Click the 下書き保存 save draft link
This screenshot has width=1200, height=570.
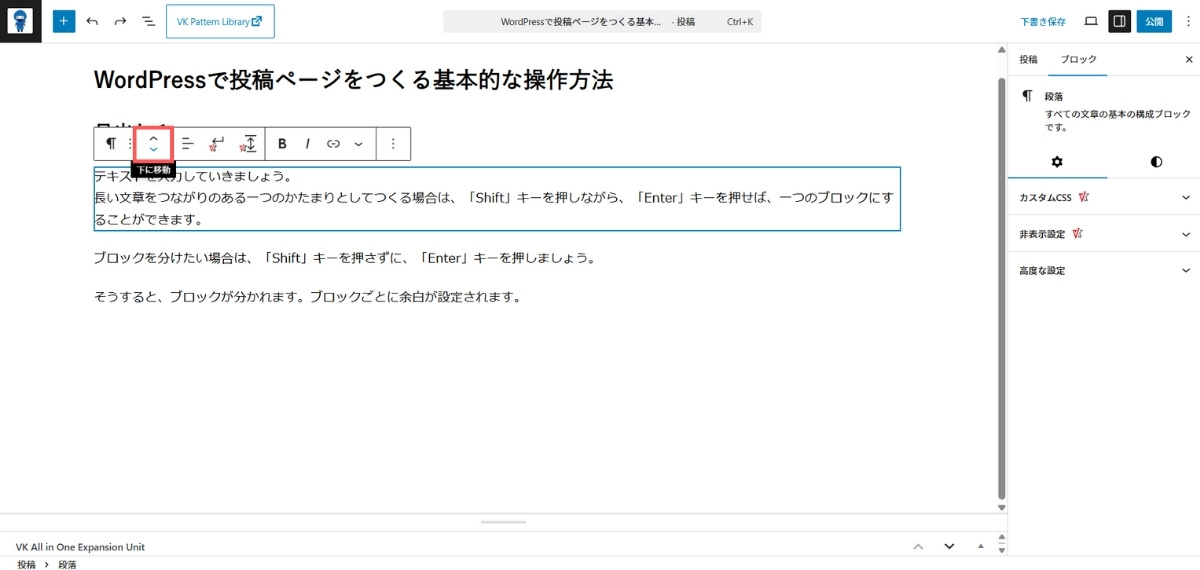1043,21
